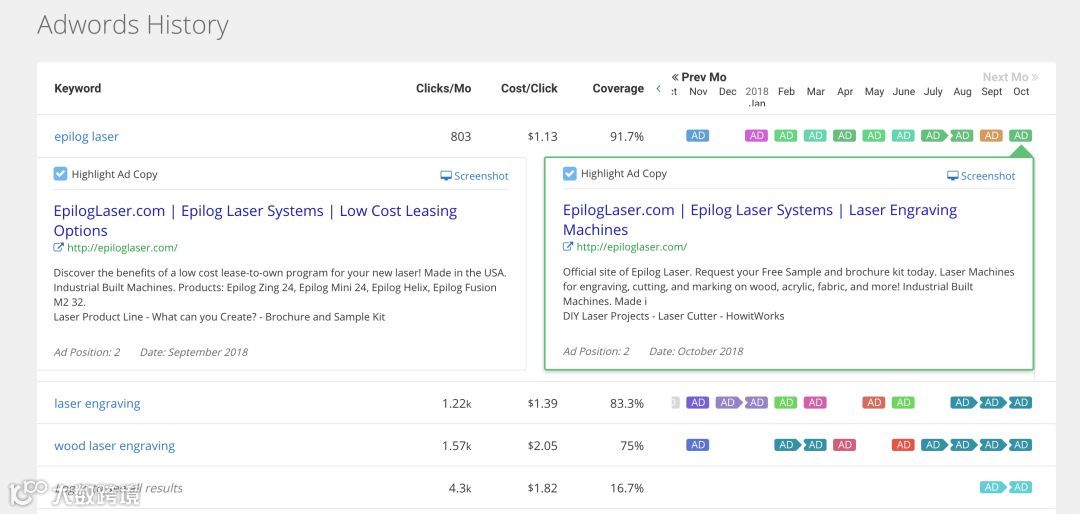Open June AD badge in epilog laser row
The height and width of the screenshot is (514, 1080).
coord(904,136)
